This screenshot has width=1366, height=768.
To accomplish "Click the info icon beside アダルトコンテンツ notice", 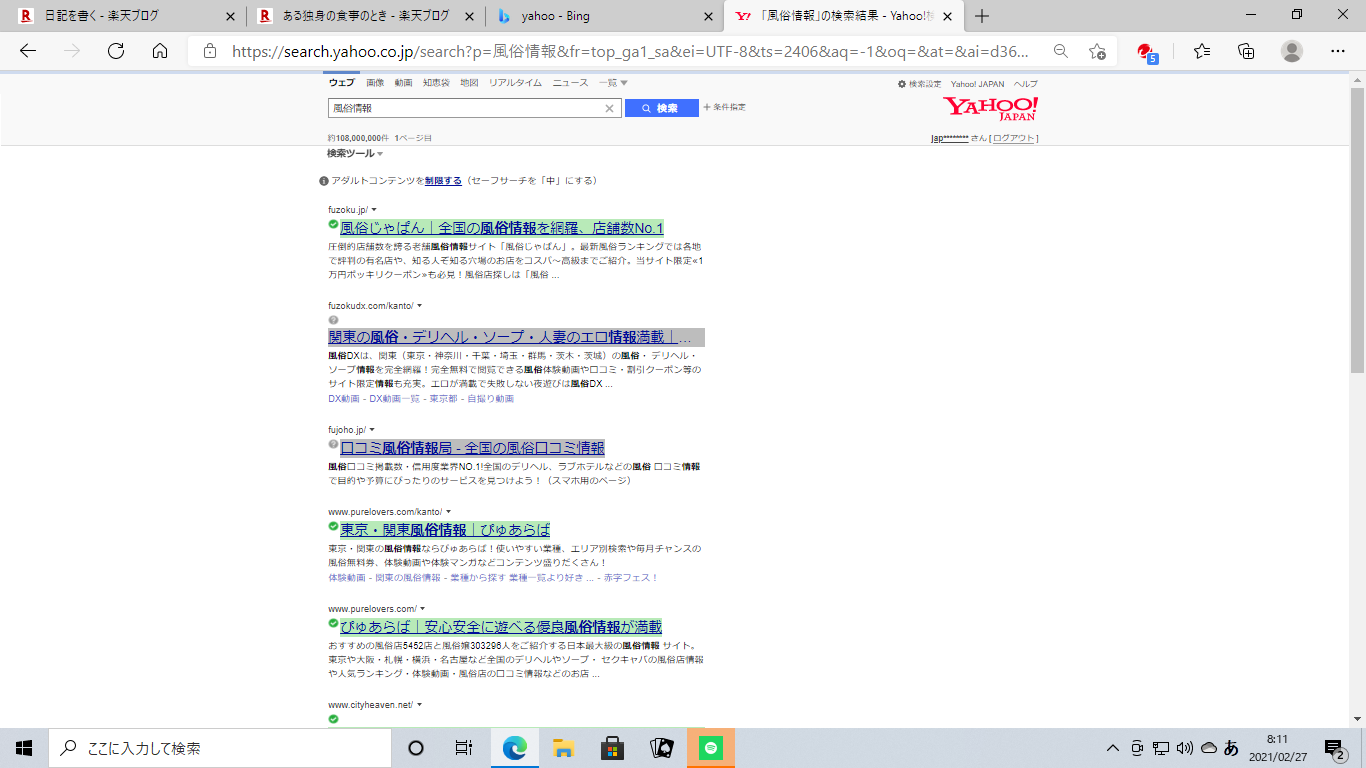I will (324, 181).
